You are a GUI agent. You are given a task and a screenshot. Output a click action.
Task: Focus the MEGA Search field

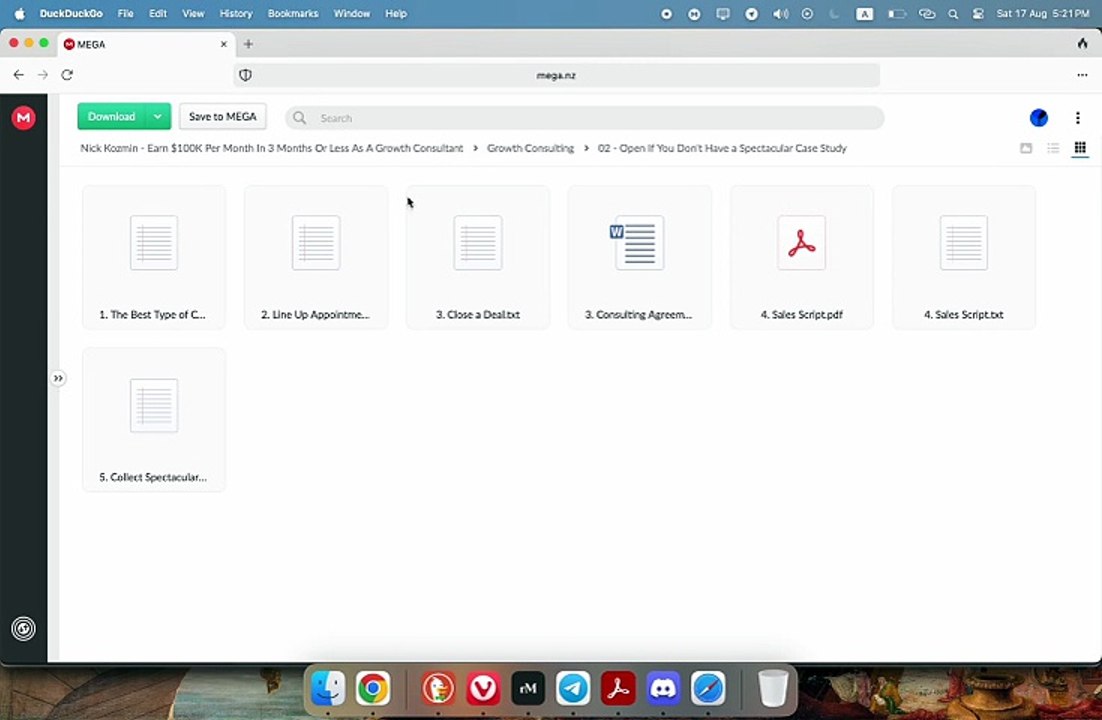[585, 118]
